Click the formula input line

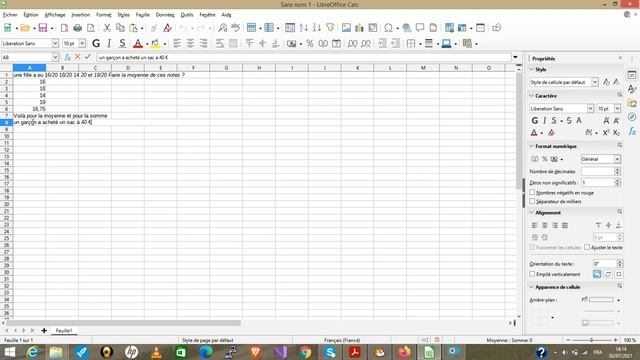304,57
